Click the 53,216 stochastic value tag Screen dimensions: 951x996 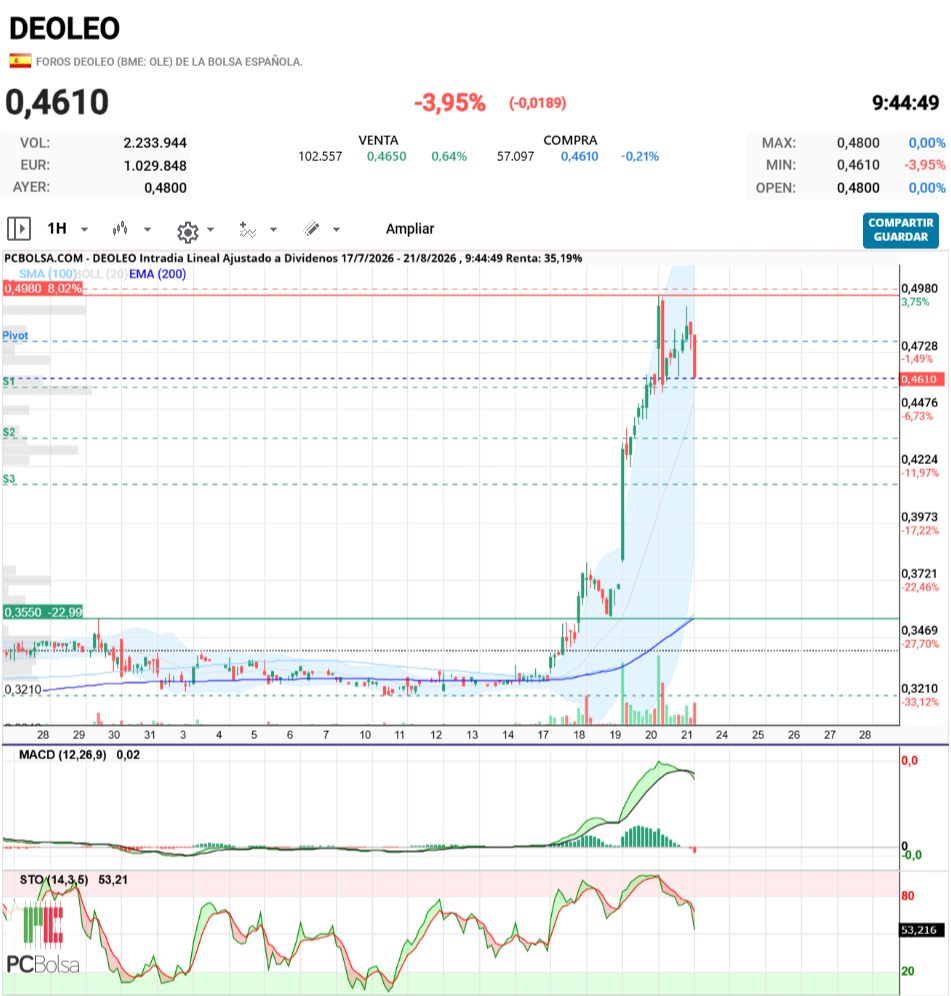pos(922,930)
